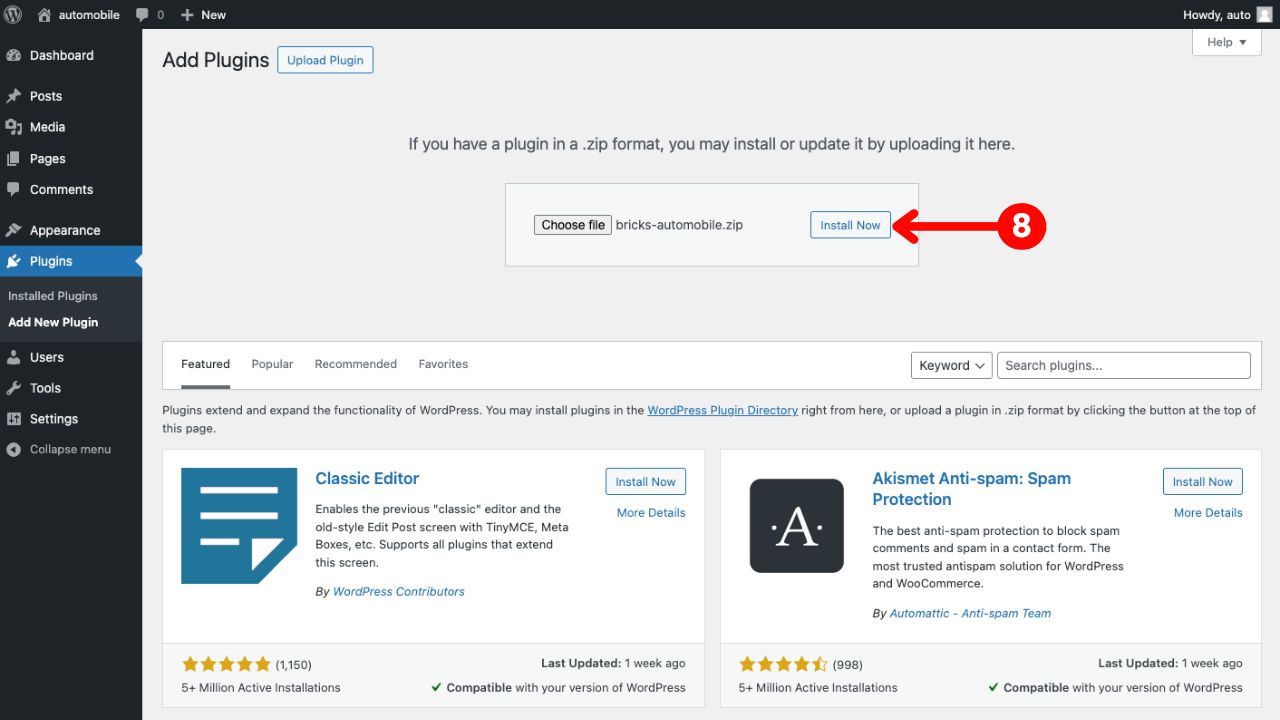Click the plus icon next to New
The image size is (1280, 720).
pos(187,15)
